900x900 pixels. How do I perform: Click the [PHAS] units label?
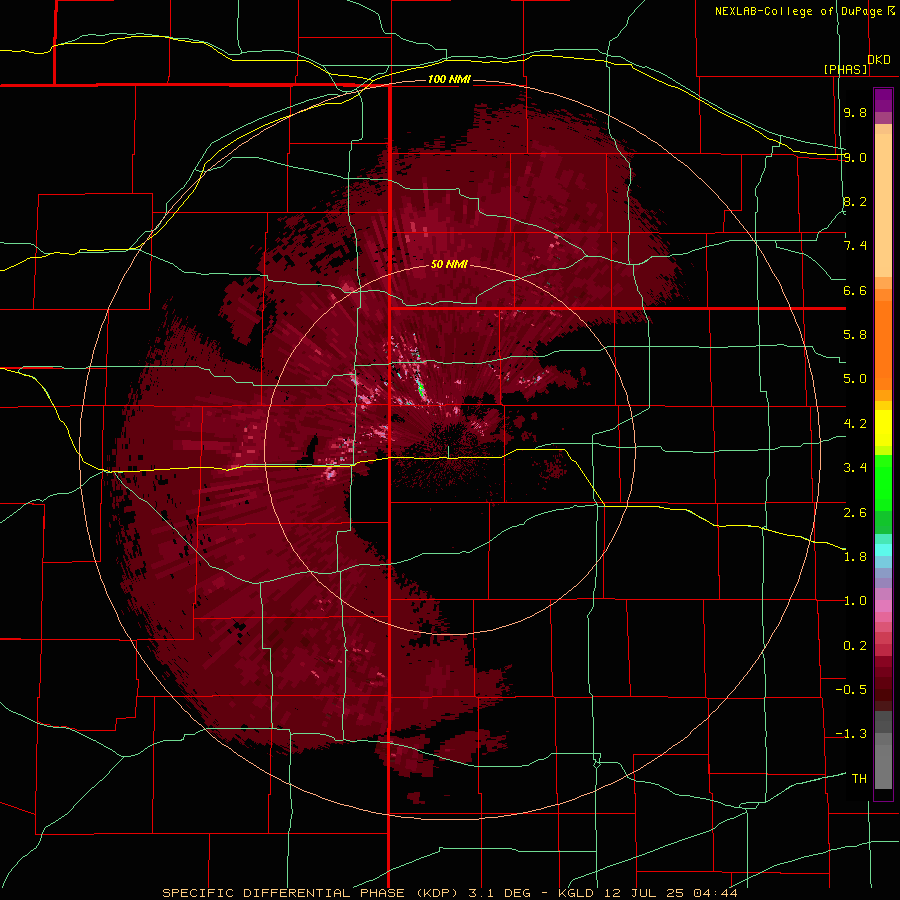coord(845,69)
